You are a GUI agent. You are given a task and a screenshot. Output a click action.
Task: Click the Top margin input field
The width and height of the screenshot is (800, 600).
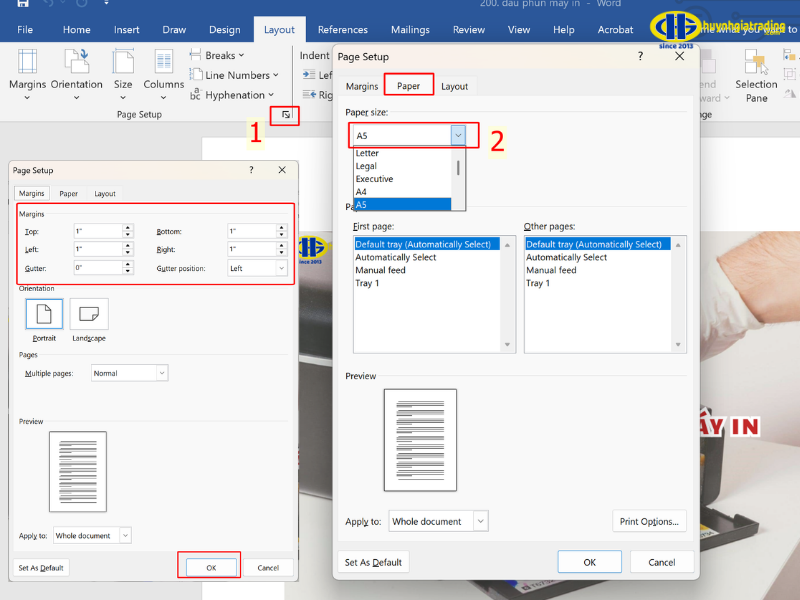pyautogui.click(x=98, y=231)
